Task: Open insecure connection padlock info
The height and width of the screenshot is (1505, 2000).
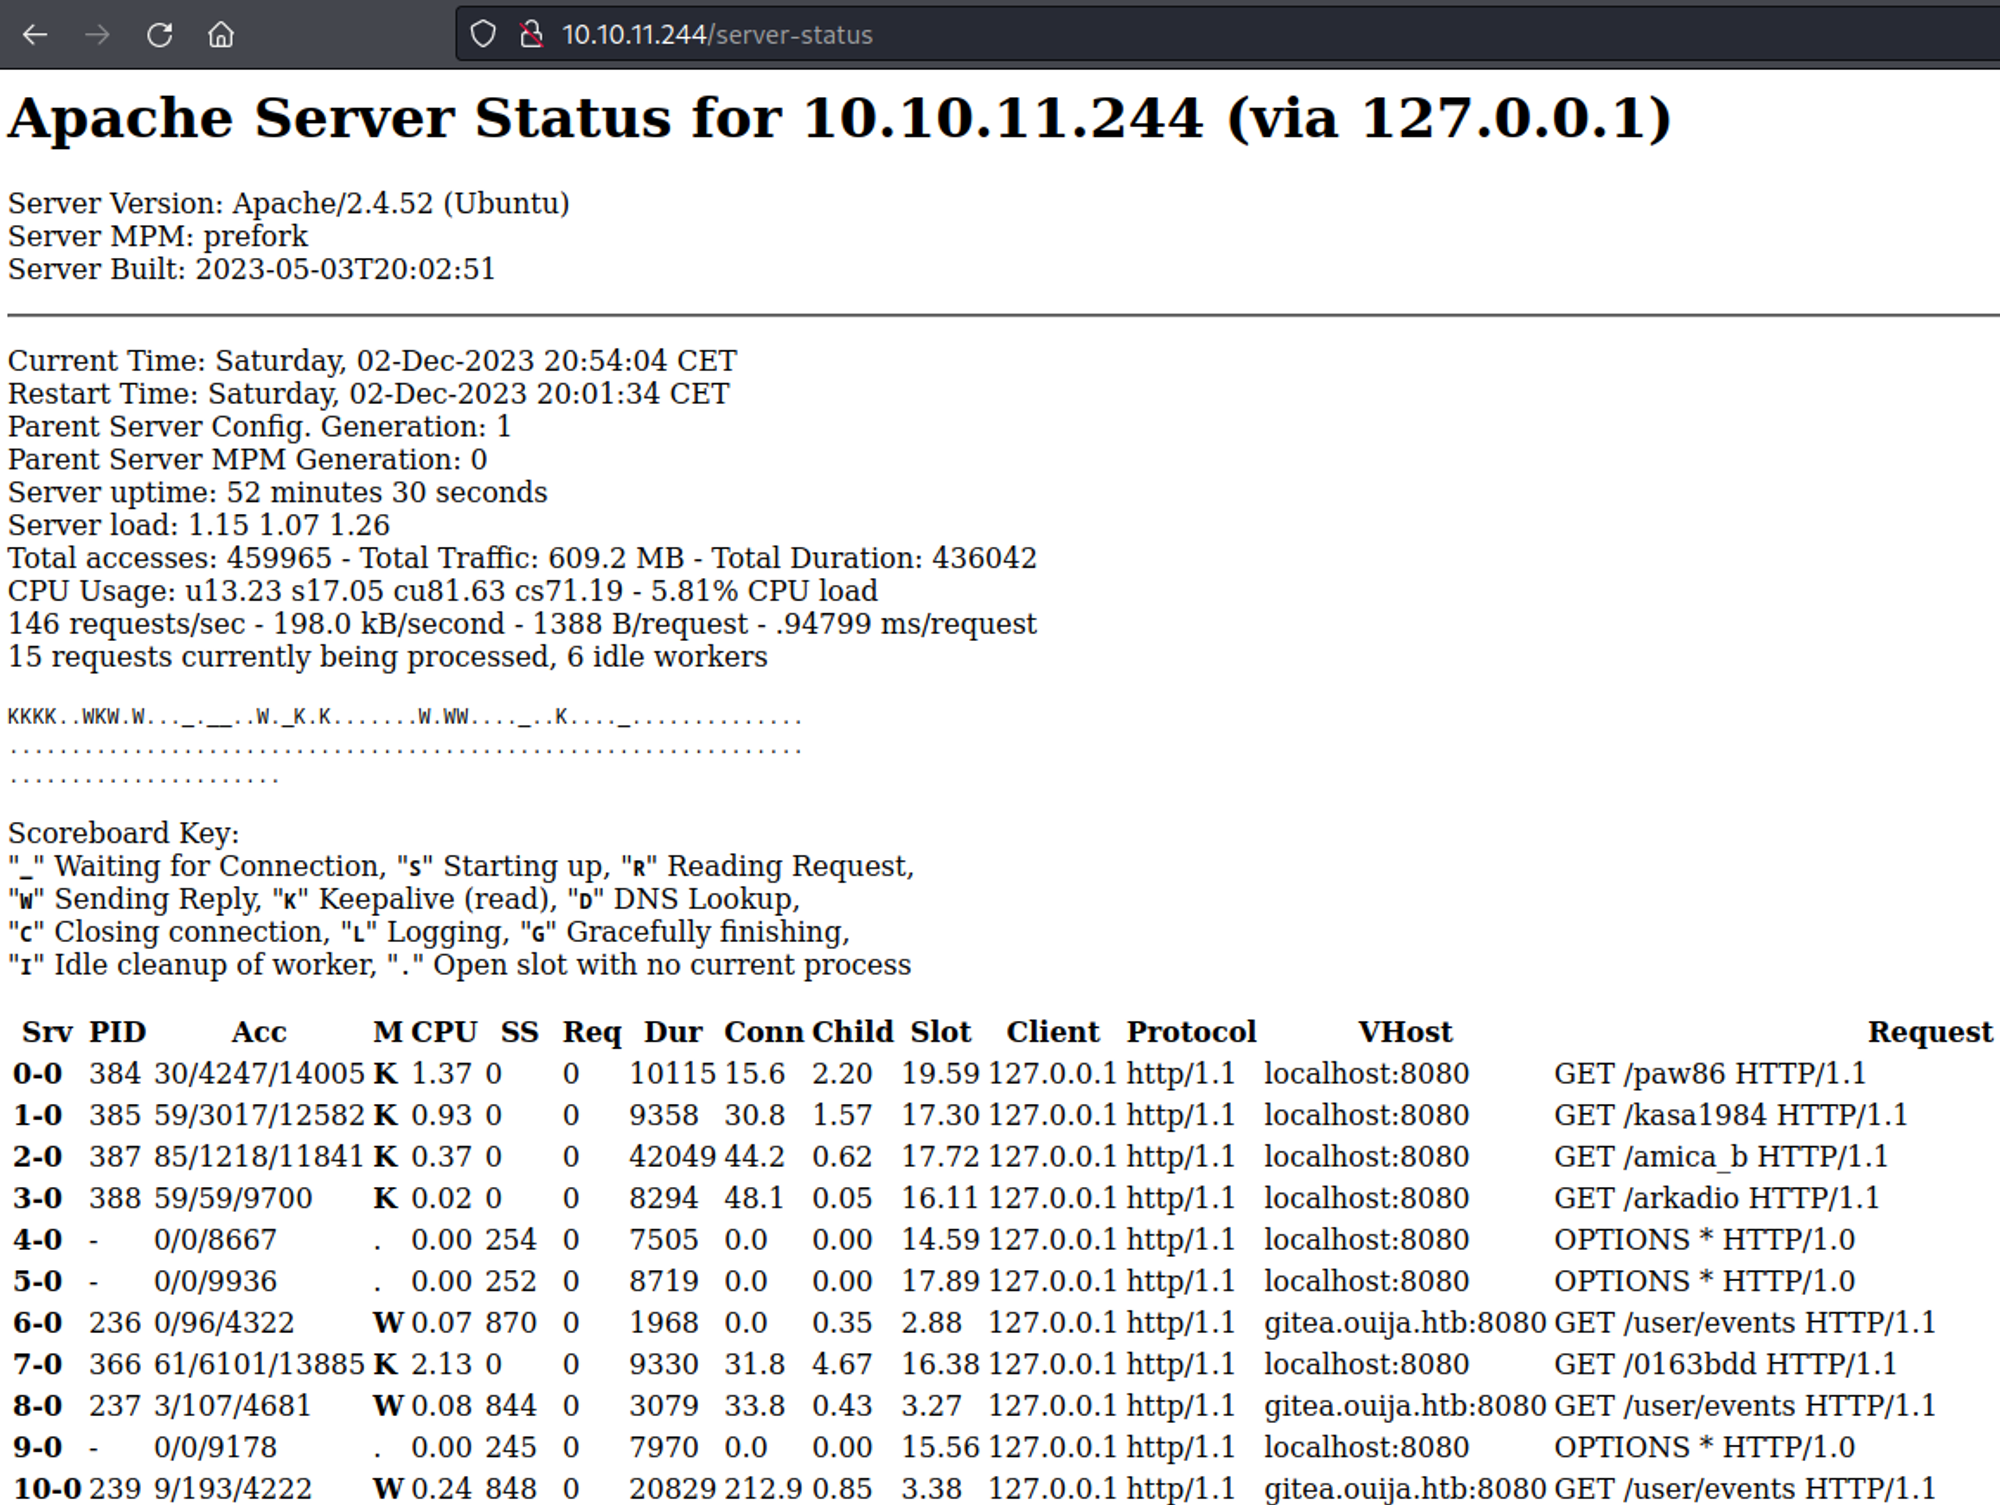Action: pyautogui.click(x=531, y=35)
